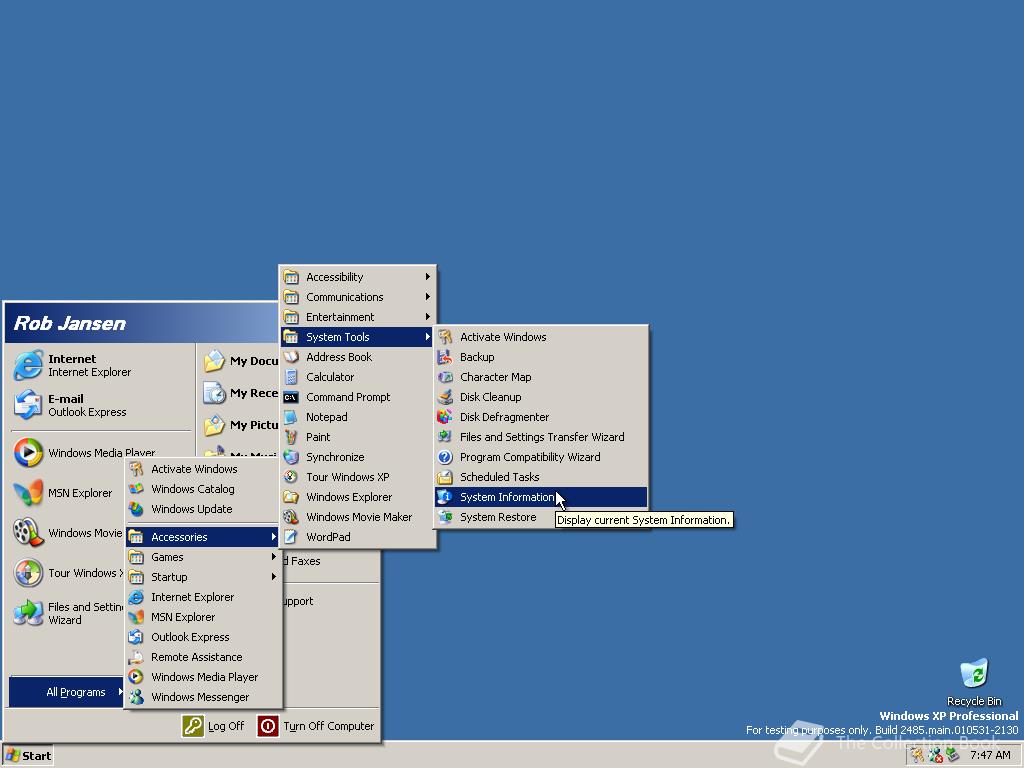Click the Backup icon in System Tools

pyautogui.click(x=445, y=357)
